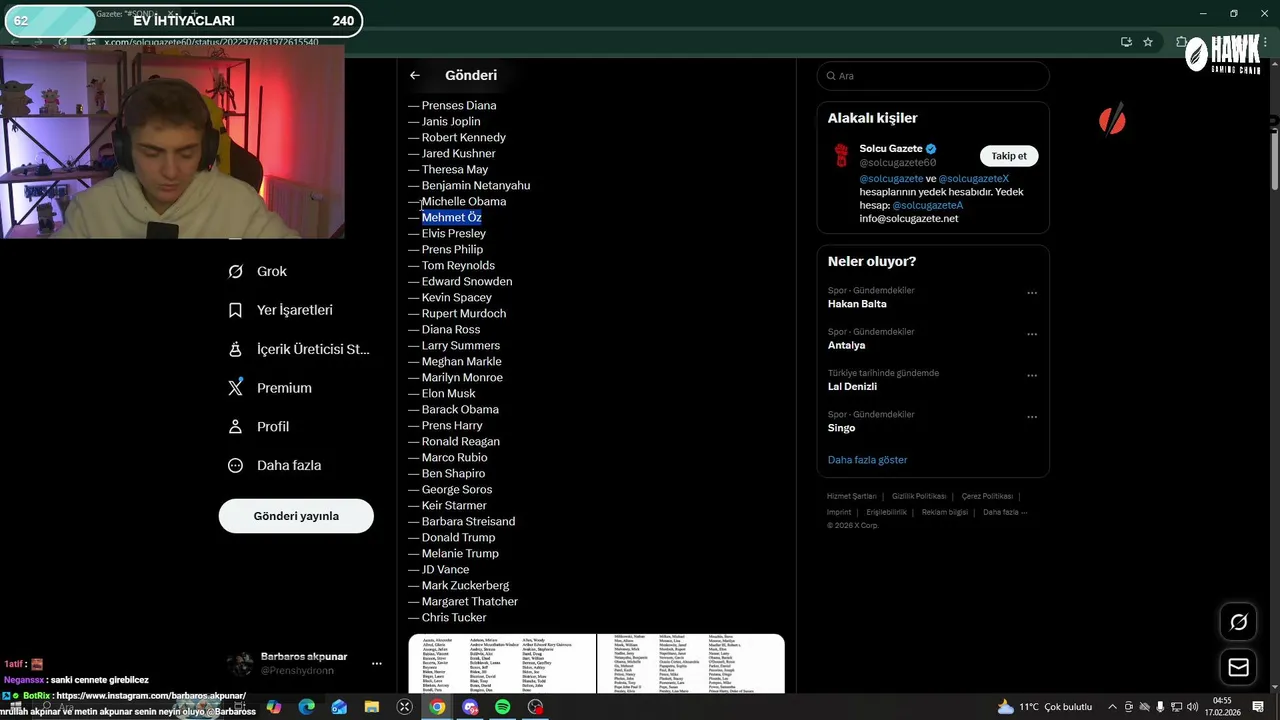This screenshot has height=720, width=1280.
Task: Click the name Edward Snowden
Action: 467,281
